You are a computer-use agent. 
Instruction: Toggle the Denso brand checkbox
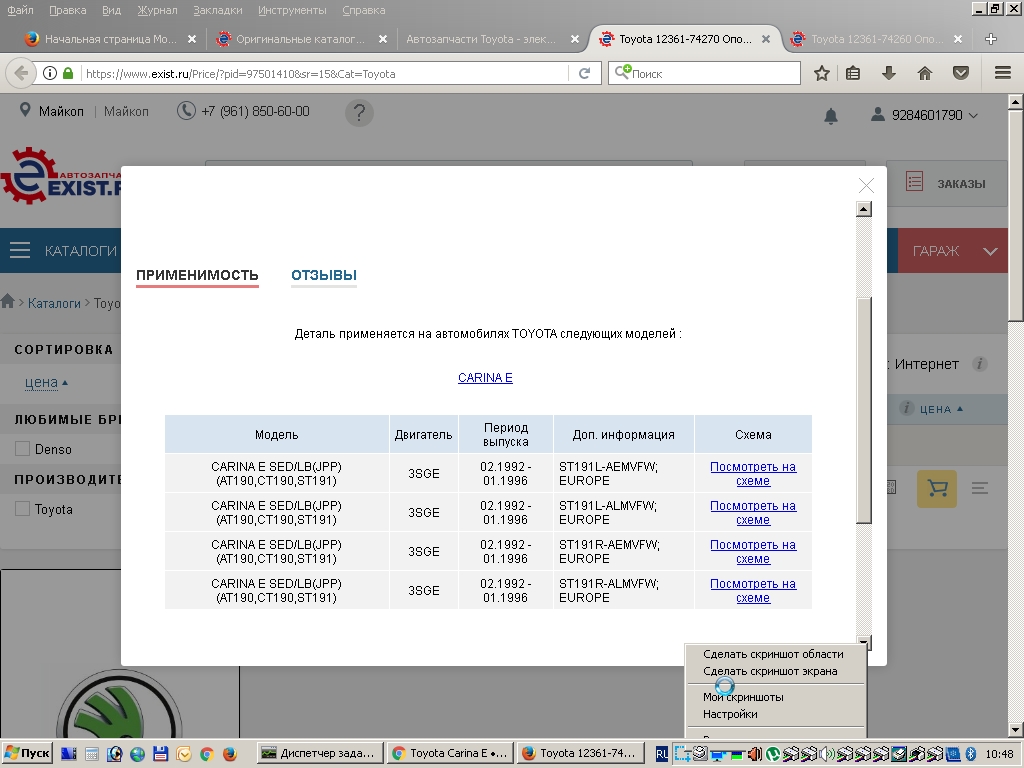coord(22,450)
